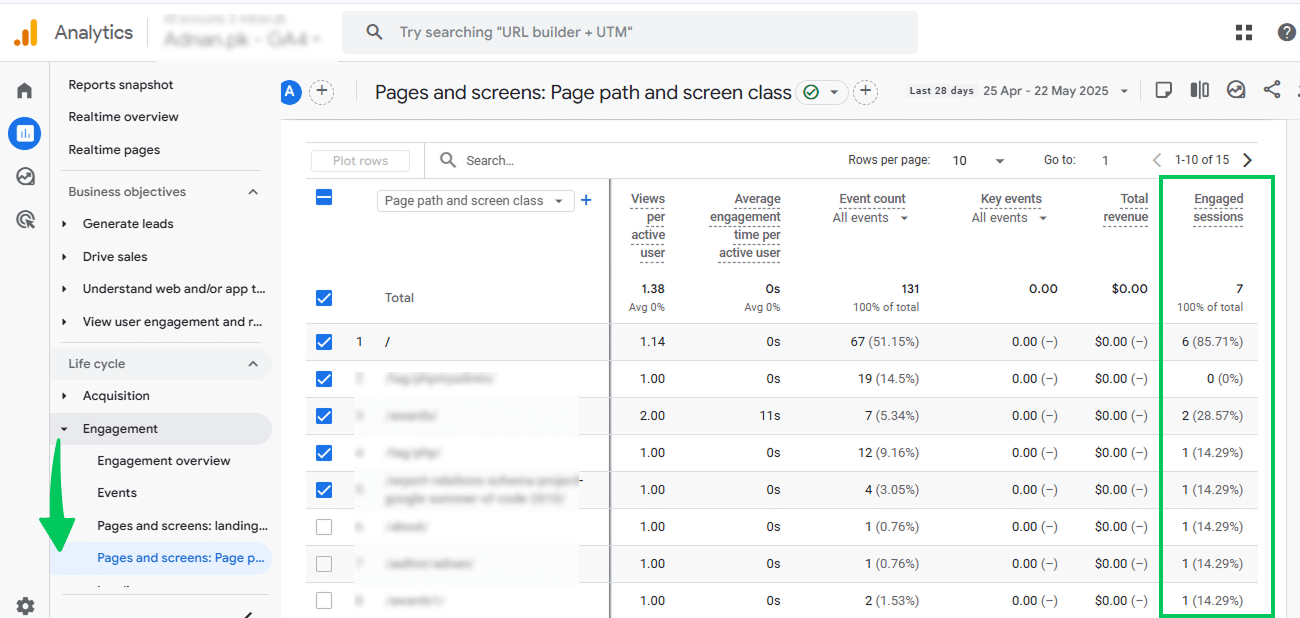The image size is (1300, 618).
Task: Open Pages and screens: landing report
Action: [x=183, y=526]
